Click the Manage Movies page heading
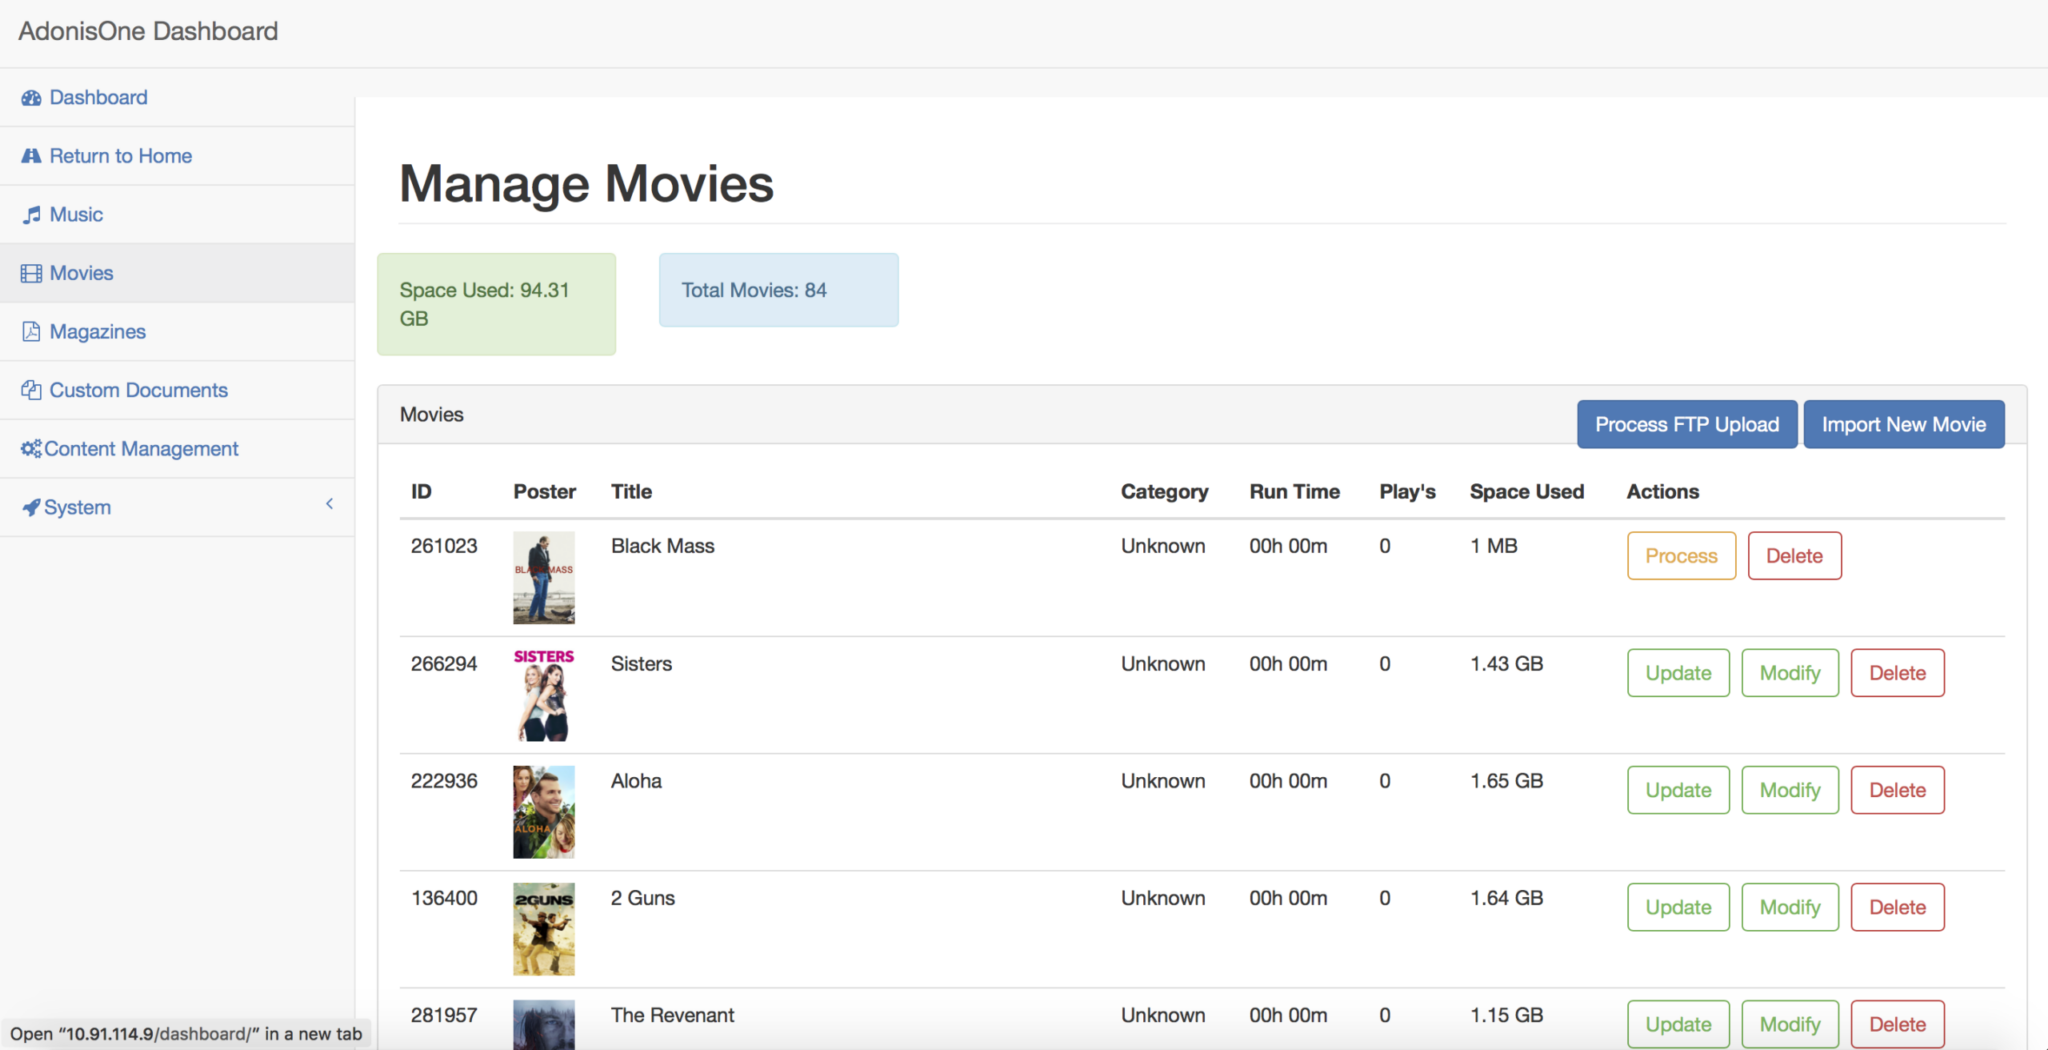The image size is (2048, 1050). (x=587, y=184)
